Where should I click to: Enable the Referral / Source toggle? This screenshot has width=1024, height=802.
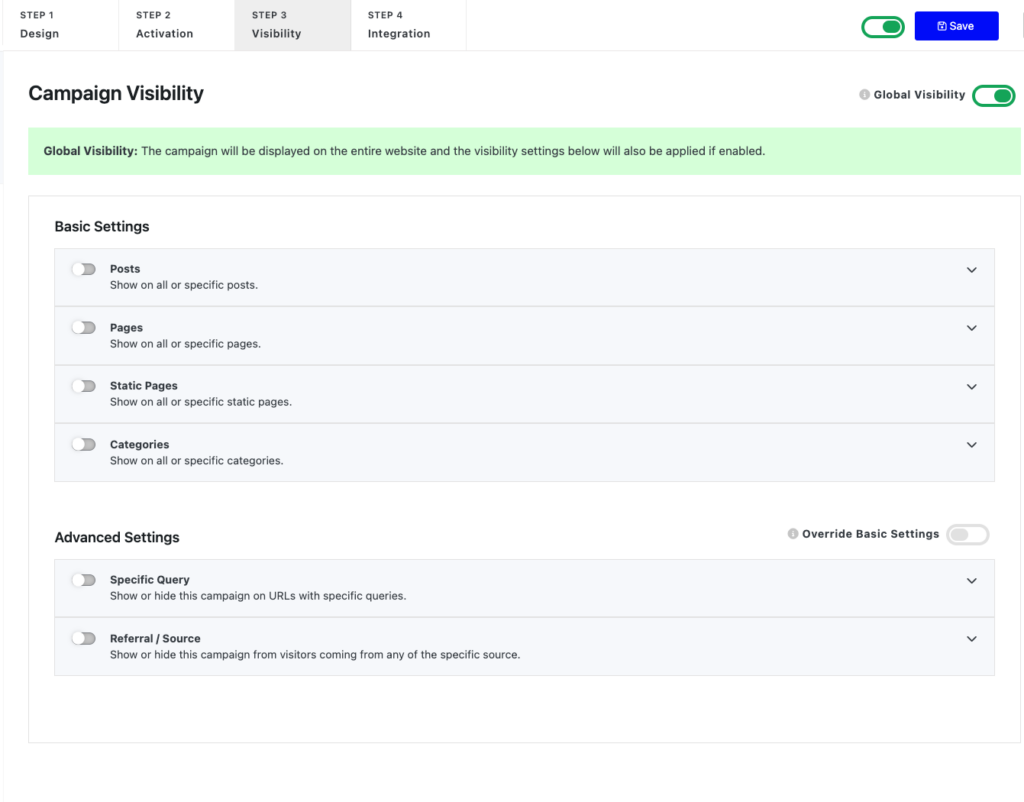(x=84, y=638)
